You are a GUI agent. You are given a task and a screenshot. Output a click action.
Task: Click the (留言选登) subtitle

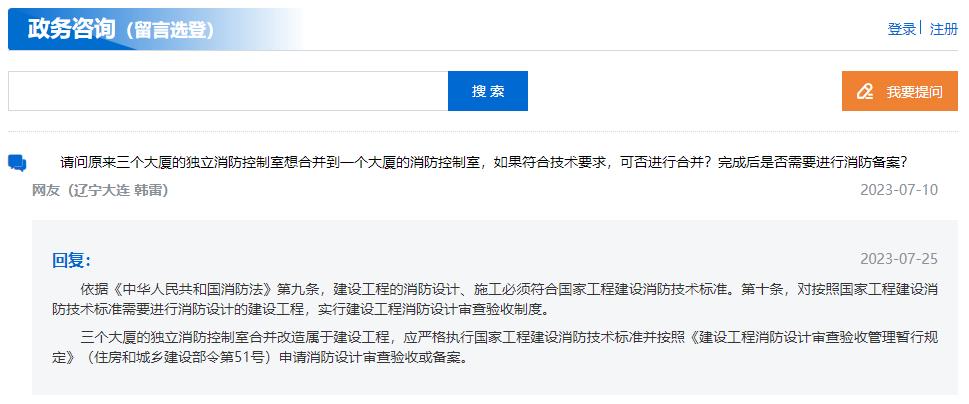170,30
